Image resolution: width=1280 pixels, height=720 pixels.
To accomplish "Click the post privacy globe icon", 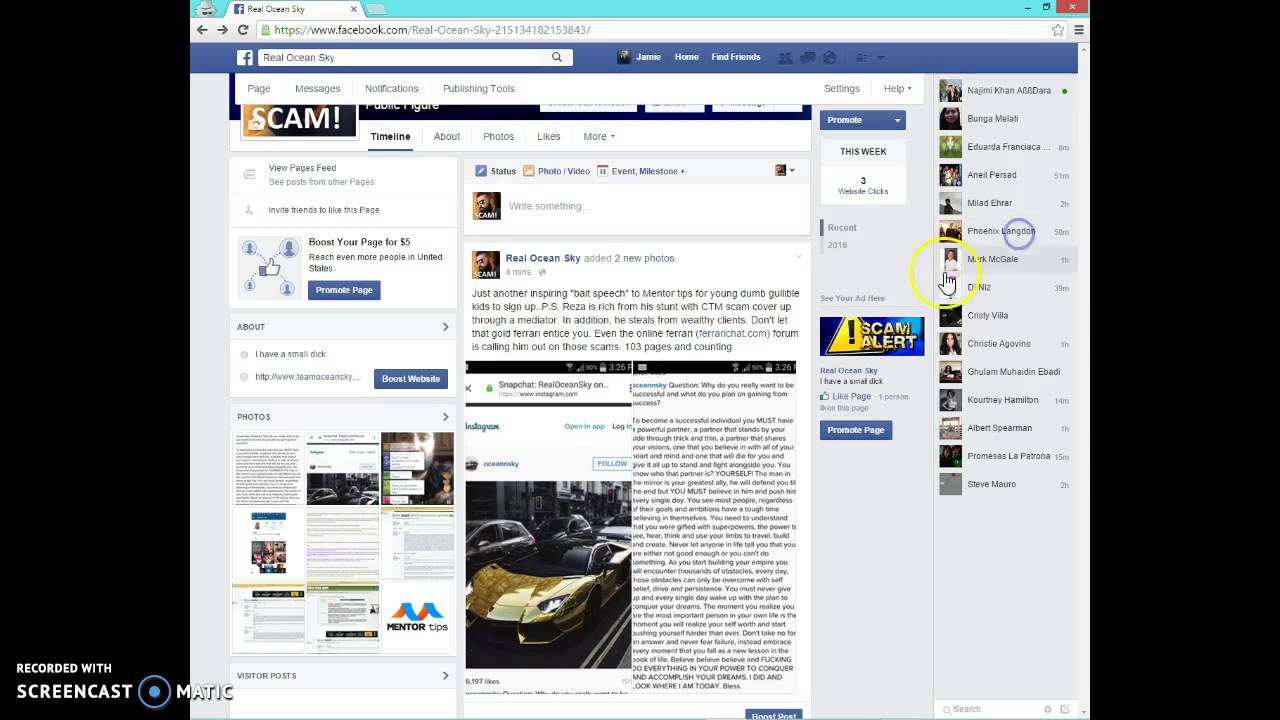I will tap(543, 272).
